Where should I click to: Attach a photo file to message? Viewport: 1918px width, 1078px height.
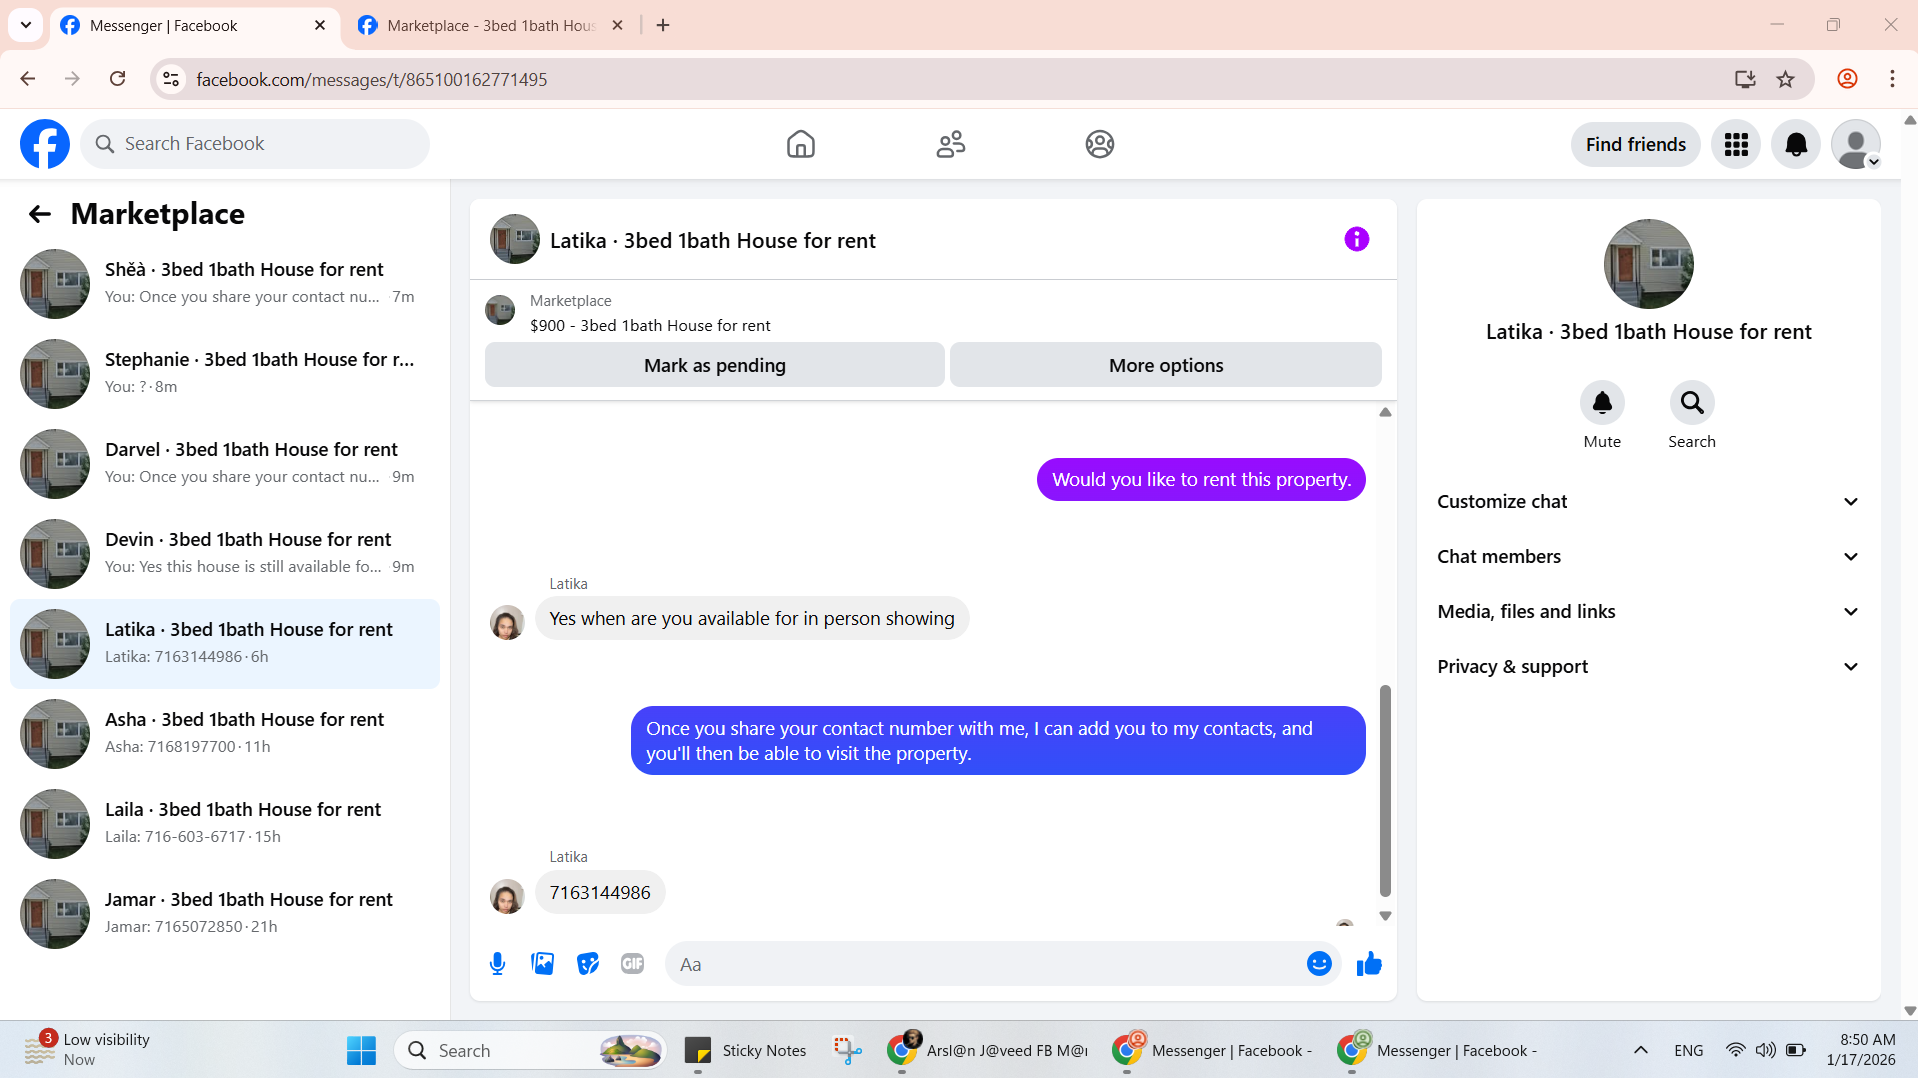point(542,964)
